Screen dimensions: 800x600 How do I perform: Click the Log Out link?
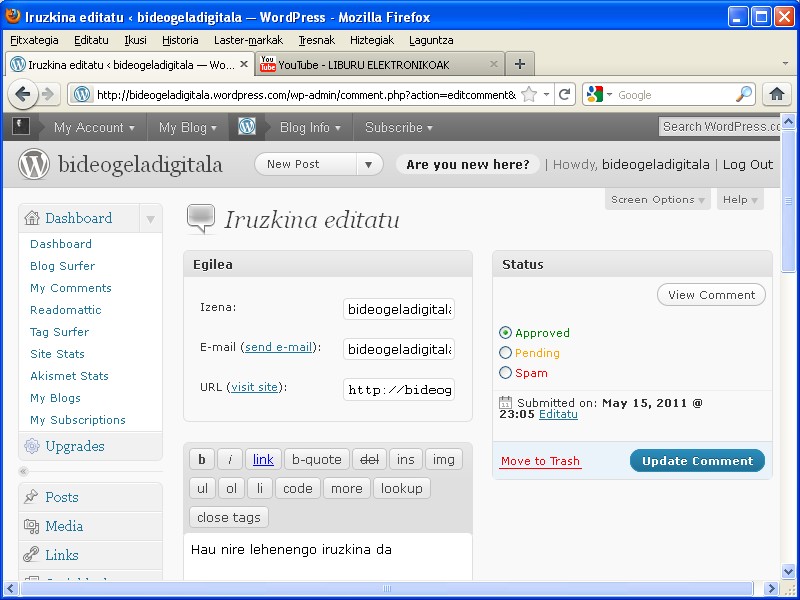coord(747,164)
